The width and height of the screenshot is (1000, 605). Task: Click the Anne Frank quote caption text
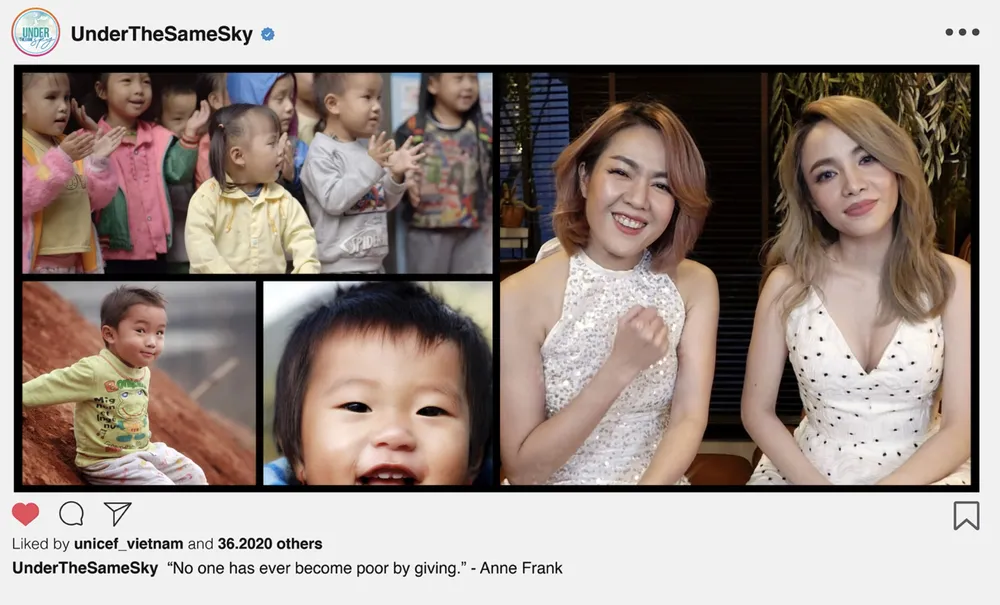(x=365, y=568)
